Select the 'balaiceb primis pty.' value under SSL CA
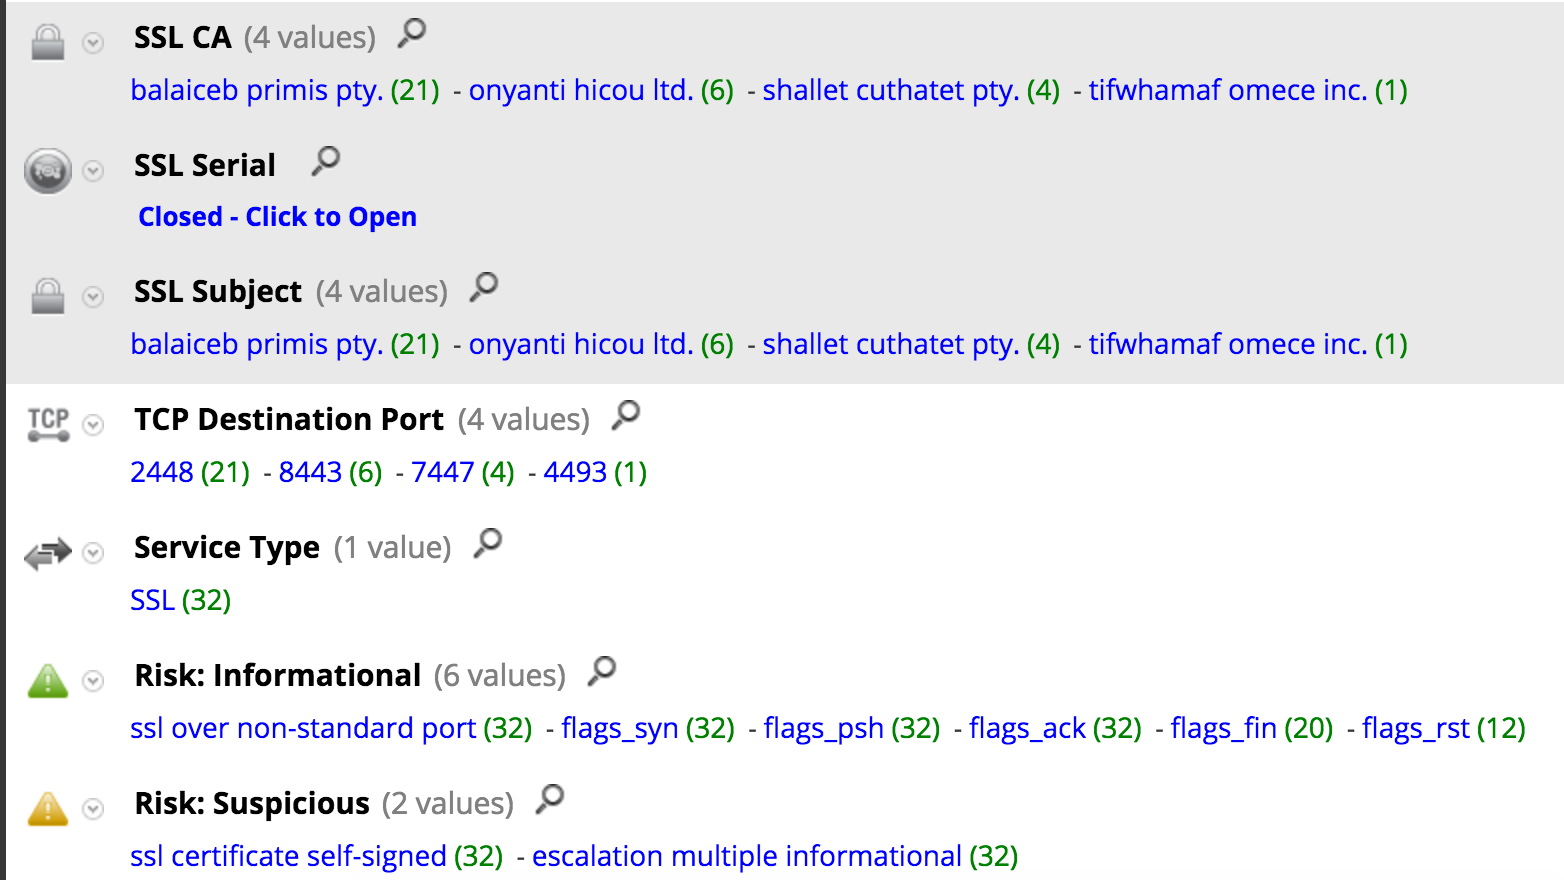The width and height of the screenshot is (1564, 880). [x=256, y=89]
